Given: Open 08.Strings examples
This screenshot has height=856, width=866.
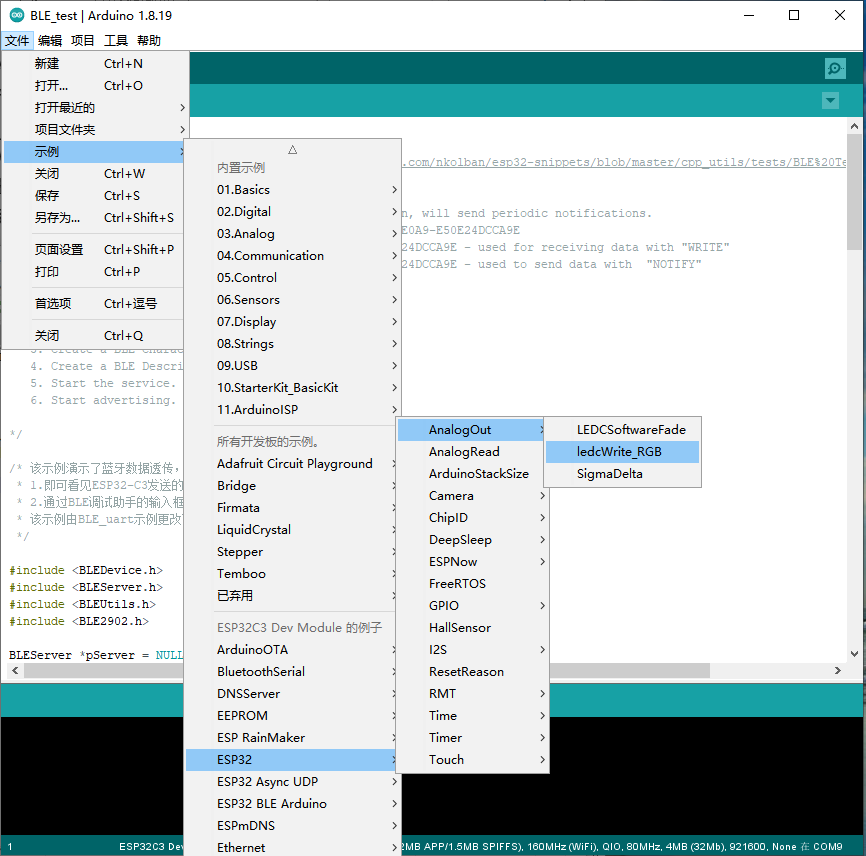Looking at the screenshot, I should point(293,344).
